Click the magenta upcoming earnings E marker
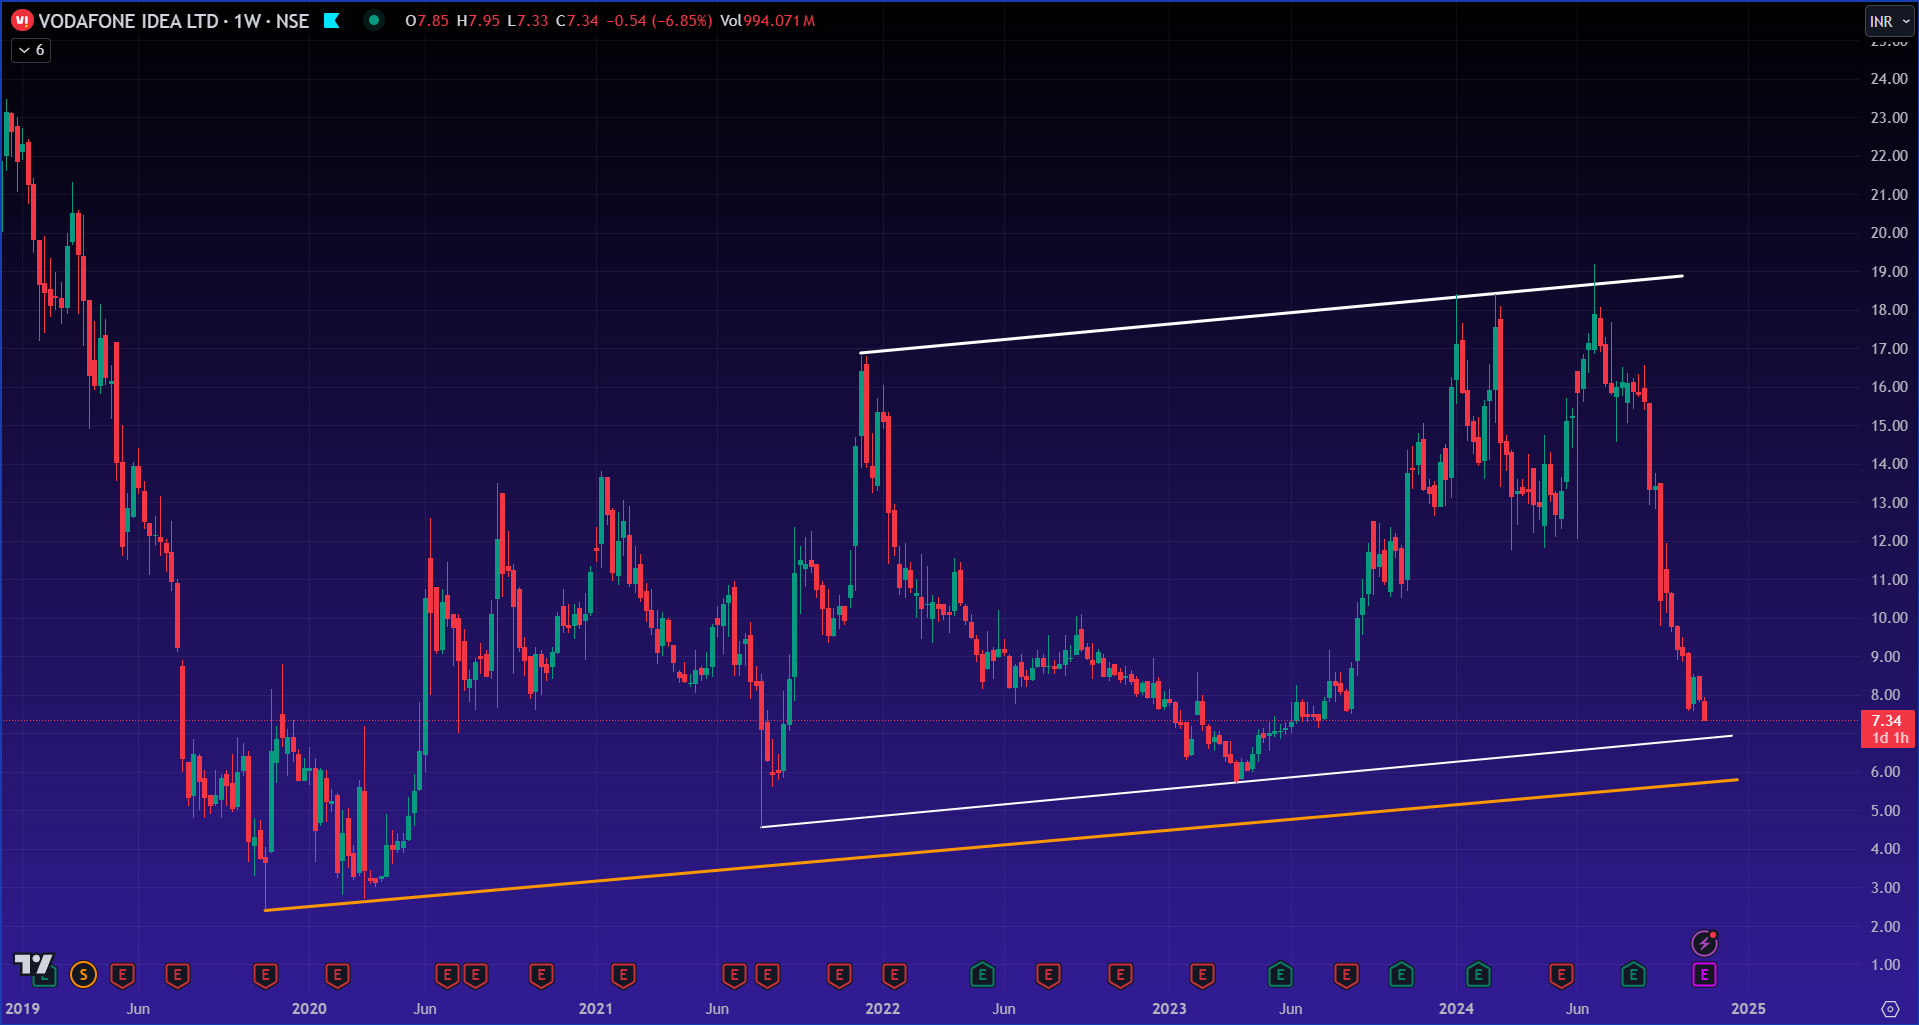Viewport: 1919px width, 1025px height. (1704, 975)
